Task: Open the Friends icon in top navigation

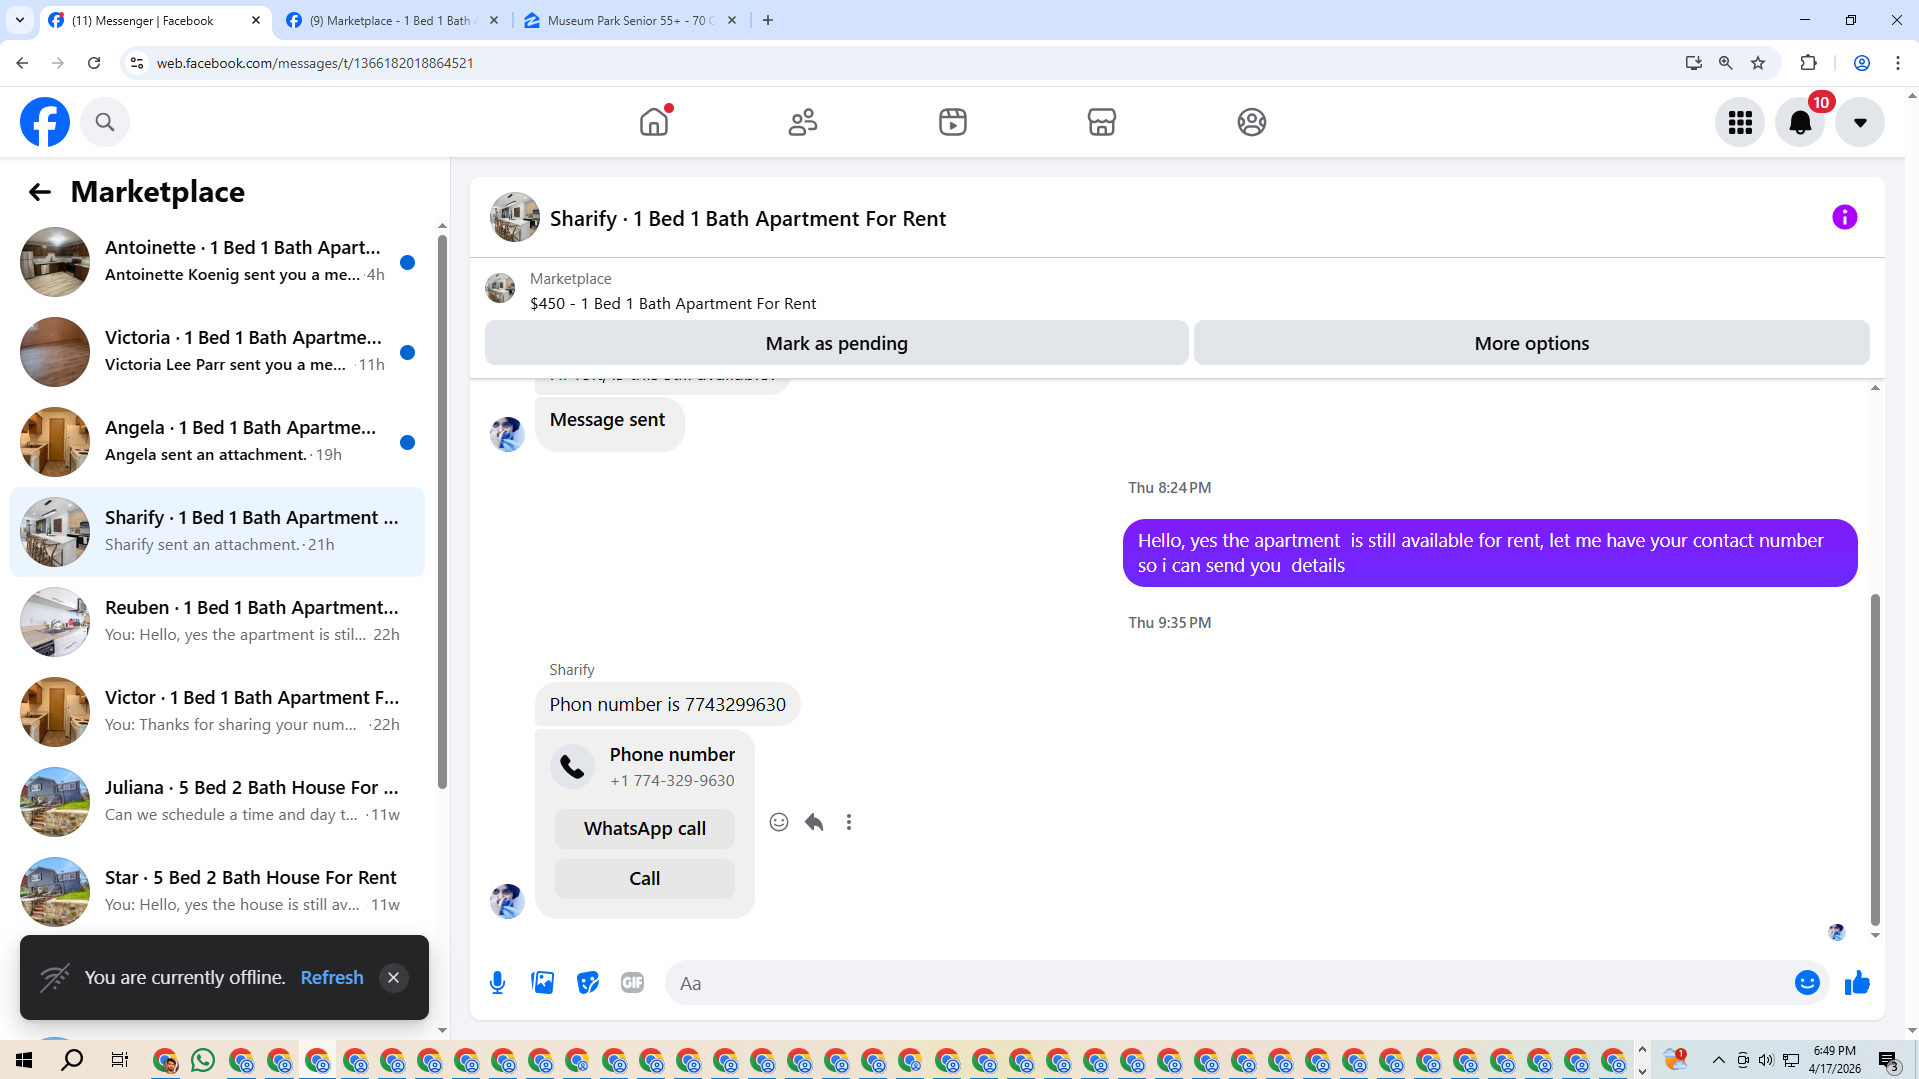Action: click(803, 122)
